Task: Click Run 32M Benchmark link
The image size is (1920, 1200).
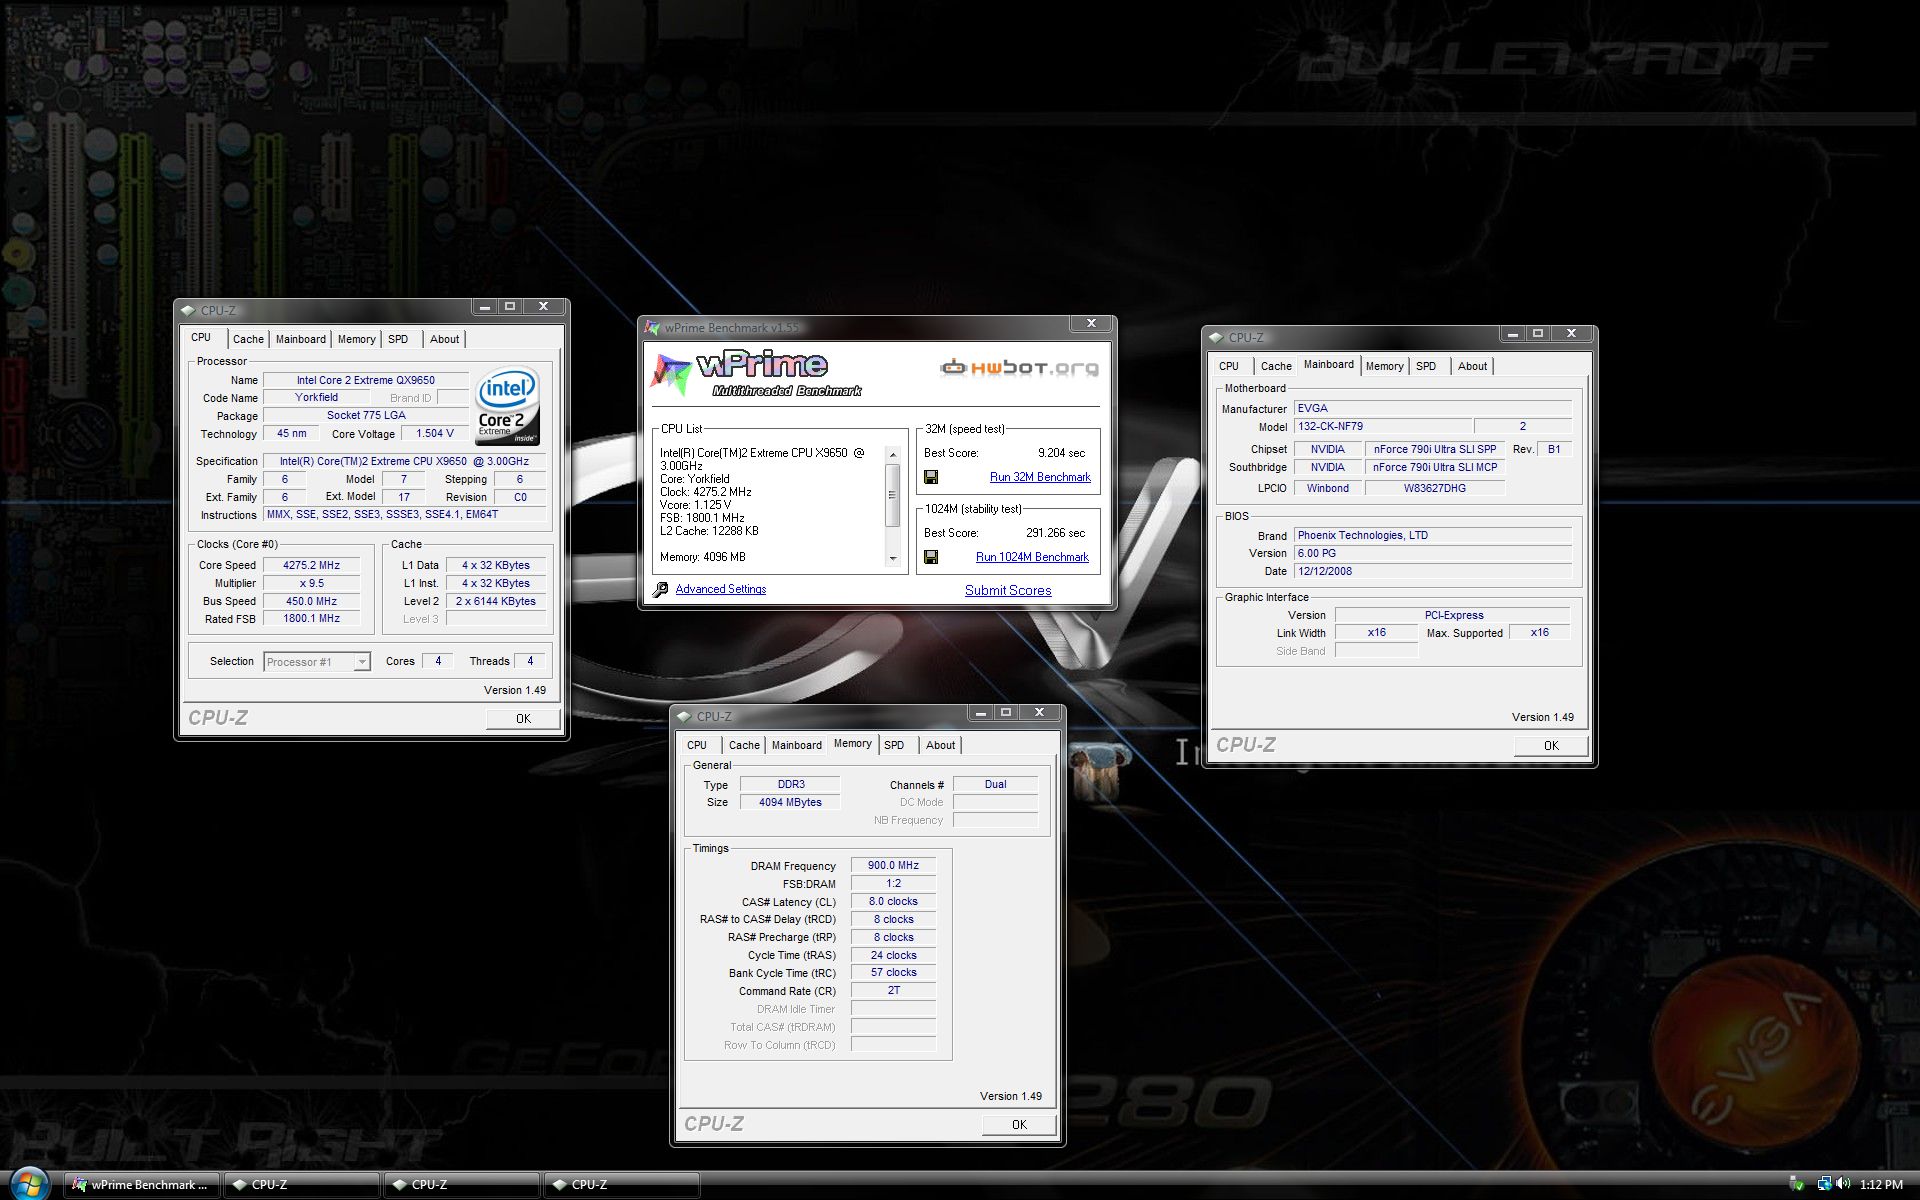Action: (x=1040, y=477)
